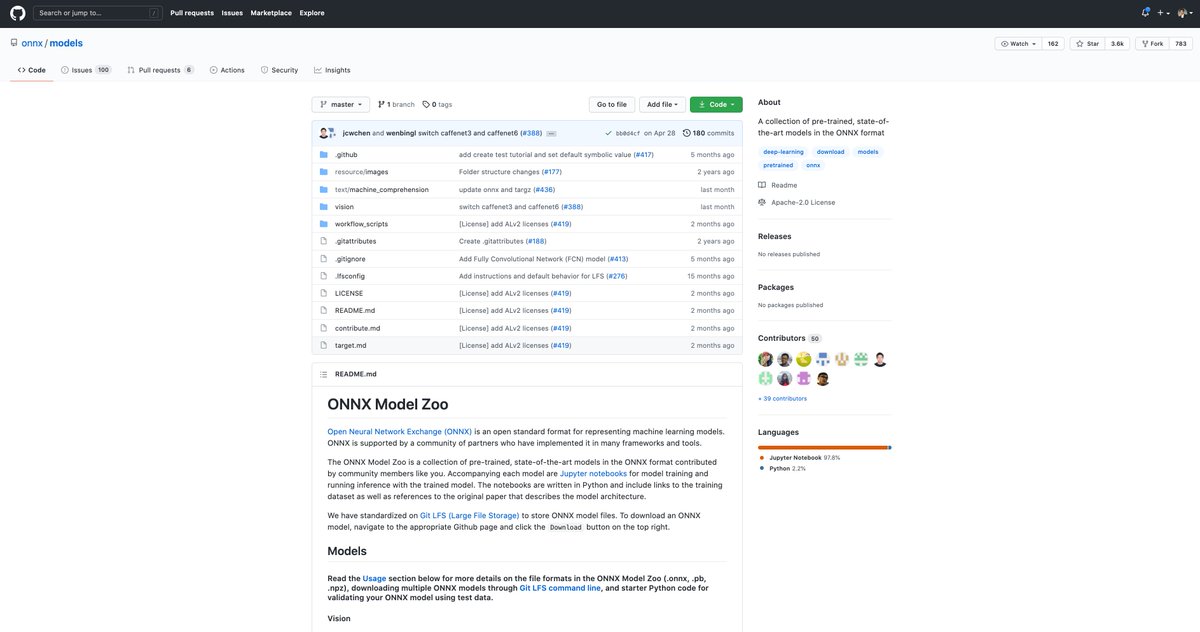The width and height of the screenshot is (1200, 632).
Task: Select the Code tab
Action: click(x=32, y=70)
